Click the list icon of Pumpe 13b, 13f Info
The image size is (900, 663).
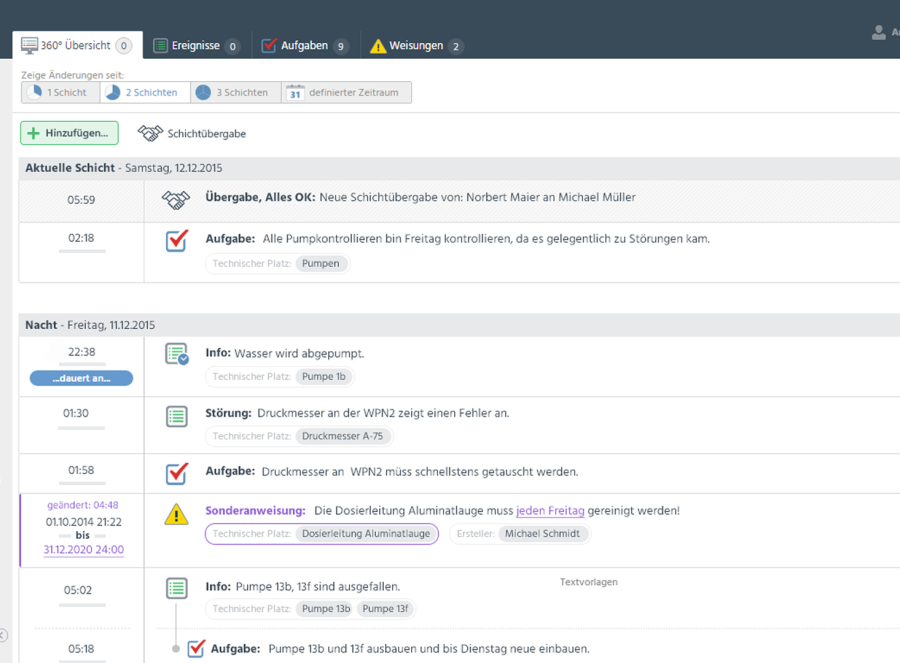point(177,588)
